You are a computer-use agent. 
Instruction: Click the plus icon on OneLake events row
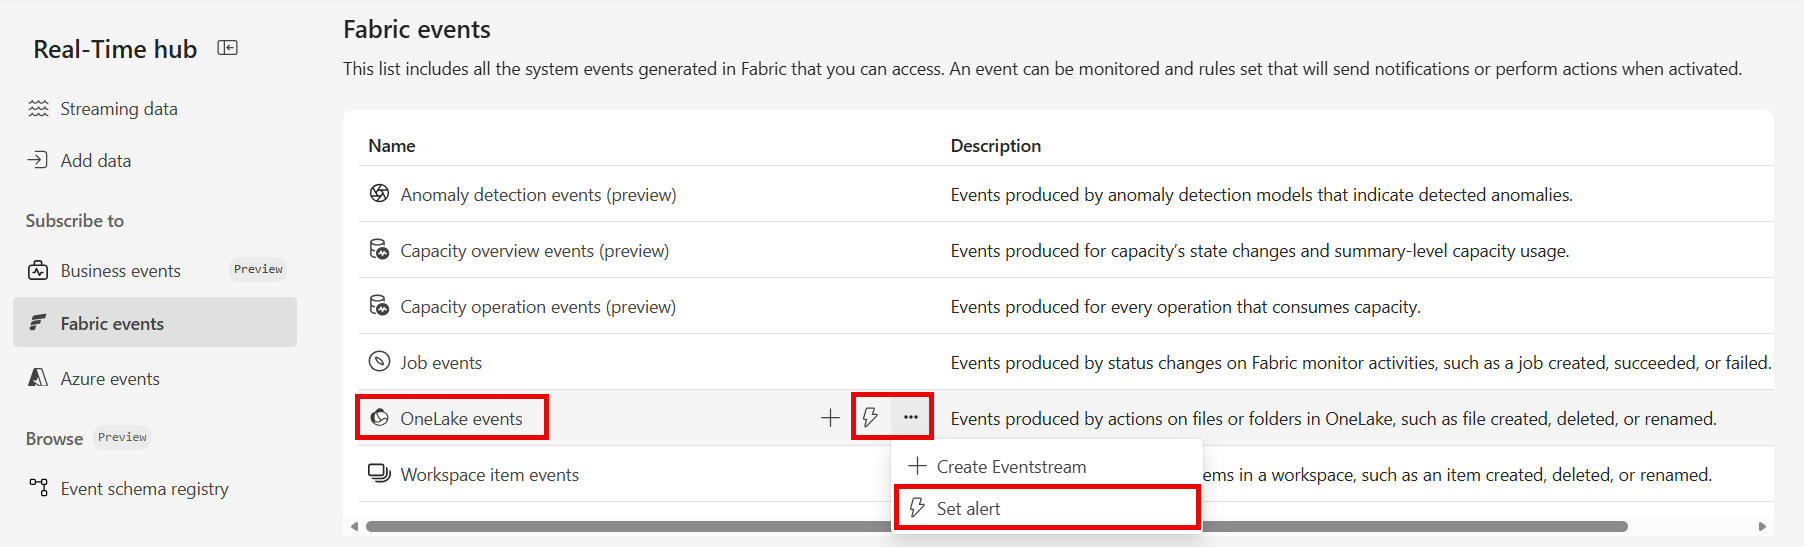830,418
